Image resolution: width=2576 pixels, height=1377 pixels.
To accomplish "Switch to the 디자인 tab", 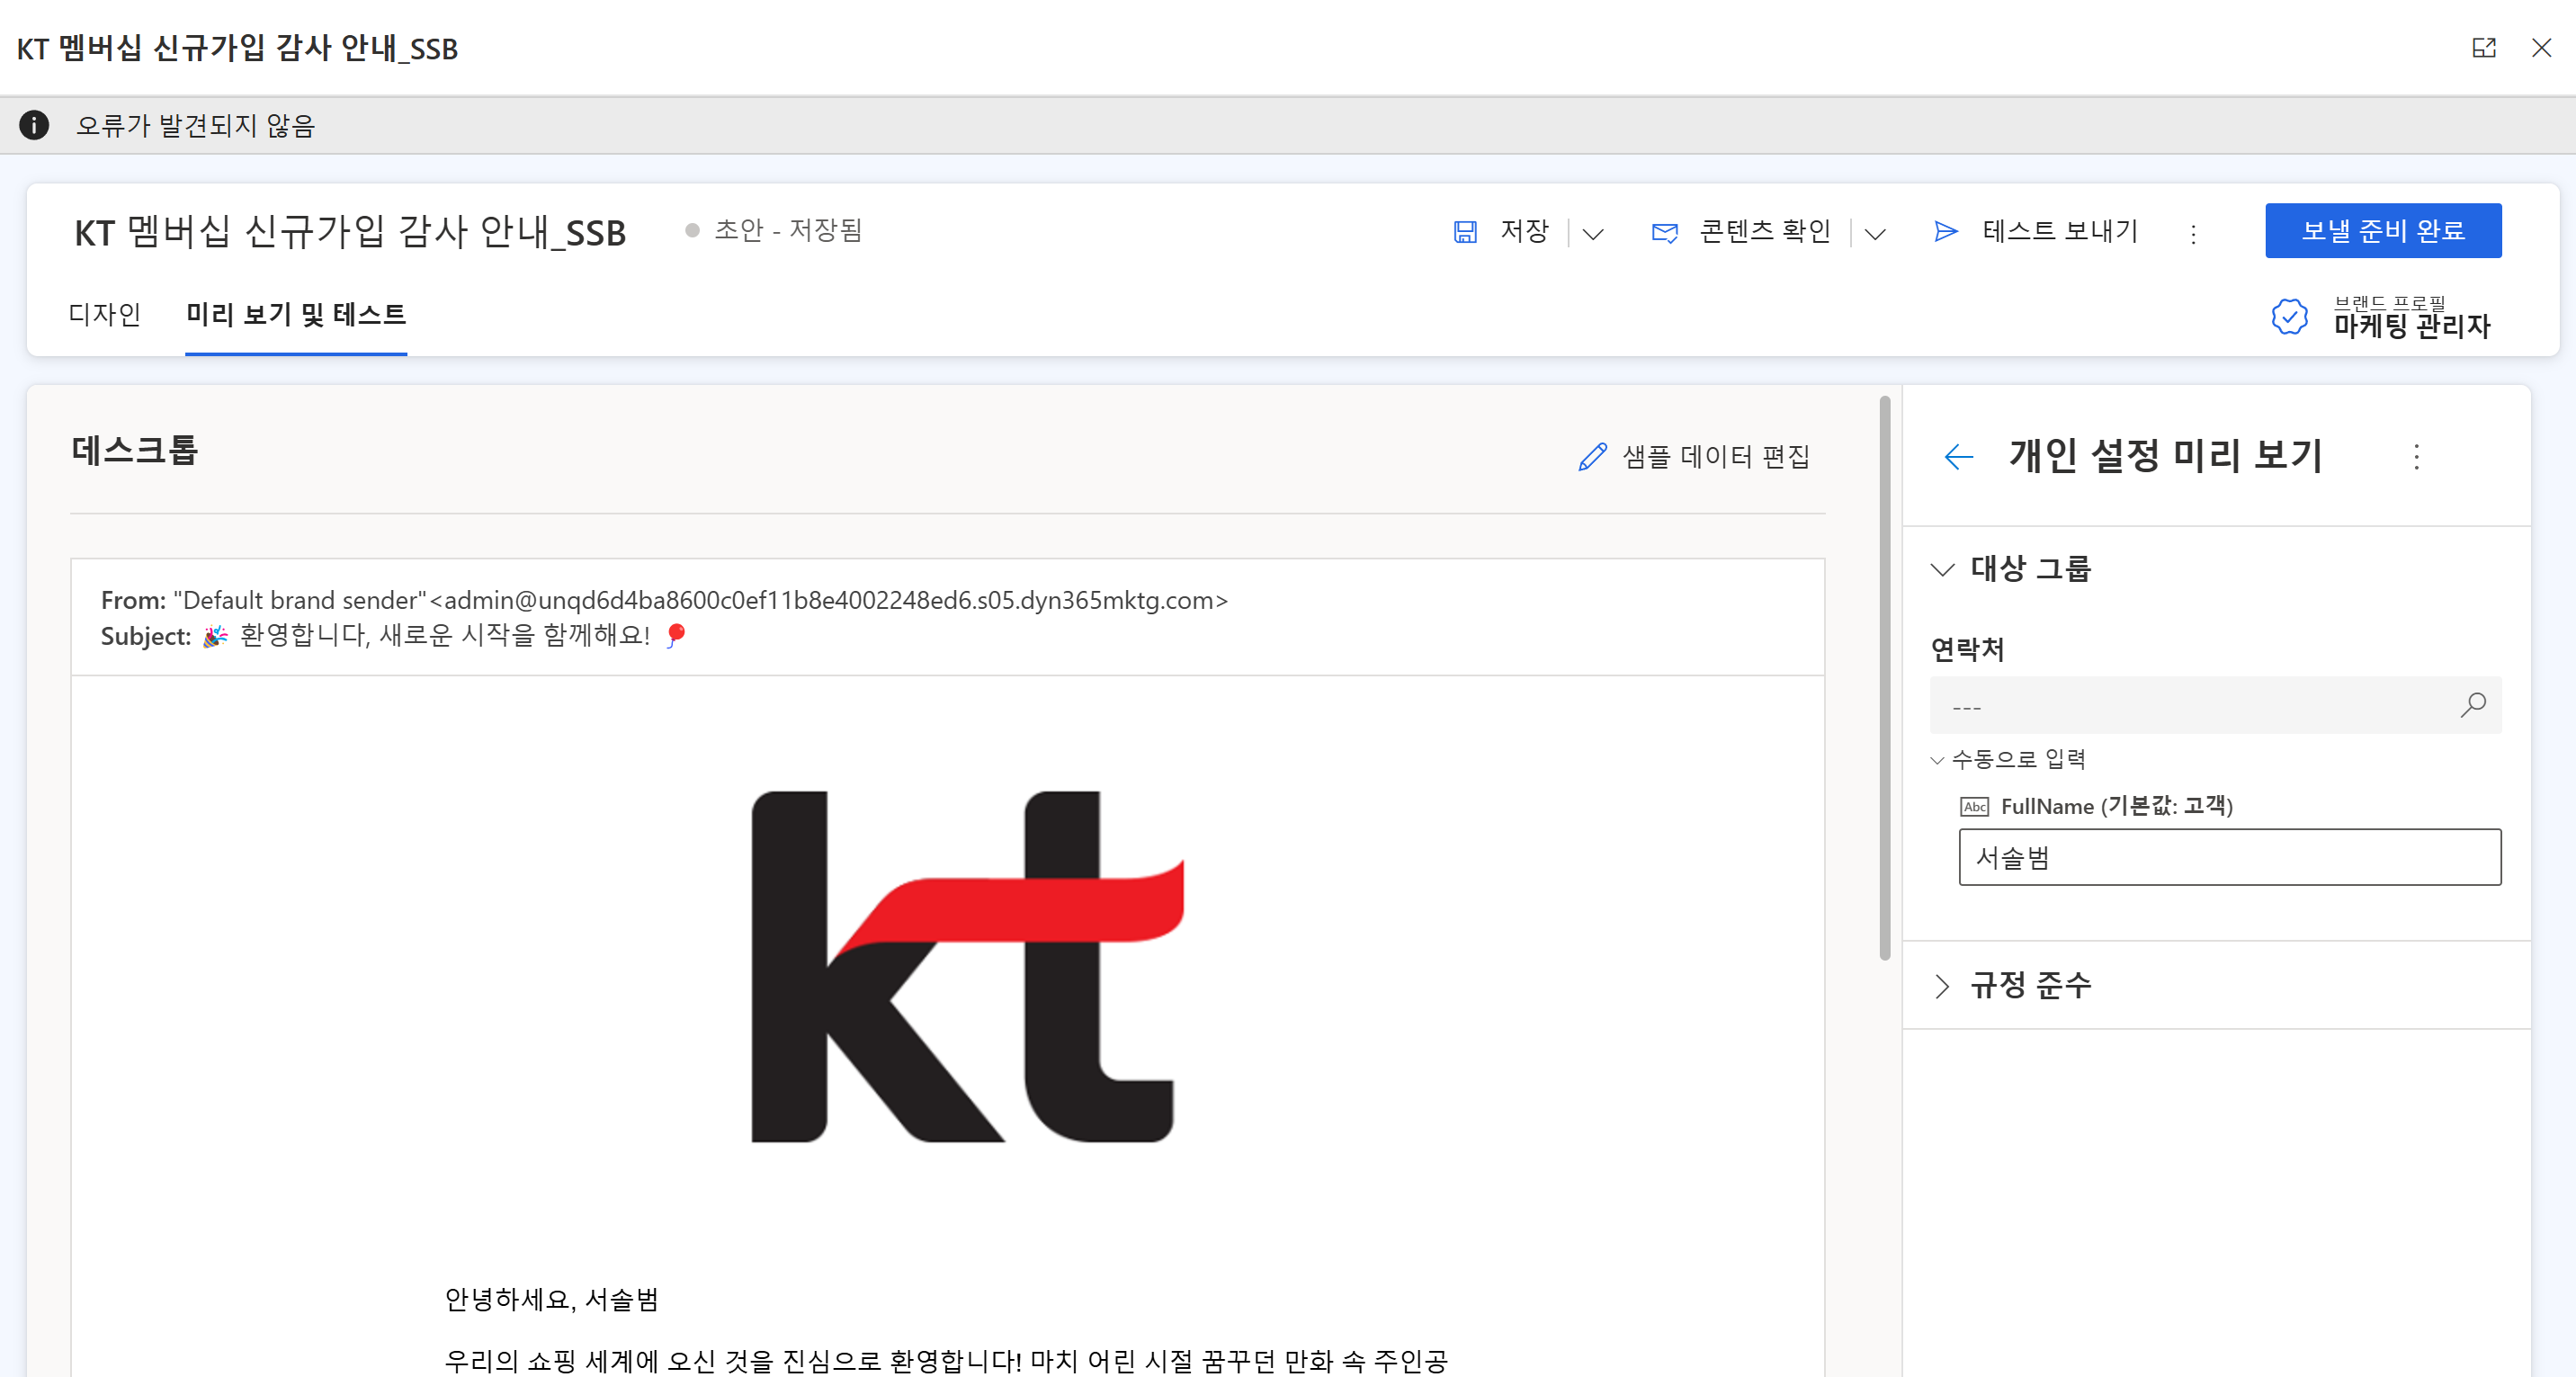I will [105, 315].
